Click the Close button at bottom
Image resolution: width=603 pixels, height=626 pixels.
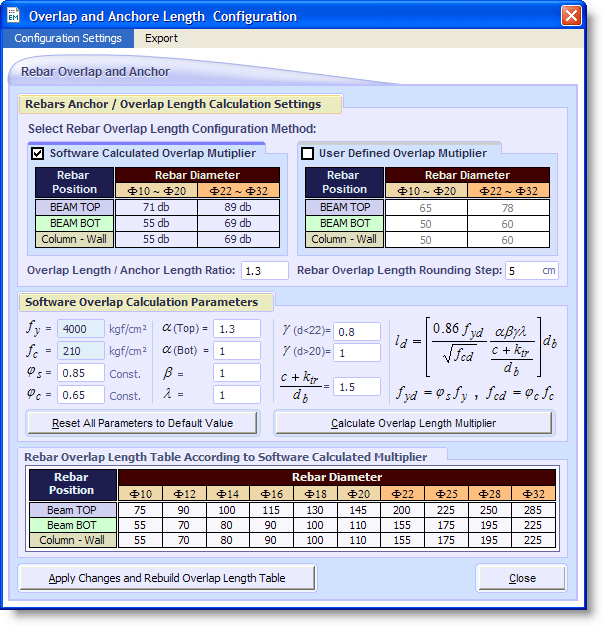[522, 578]
